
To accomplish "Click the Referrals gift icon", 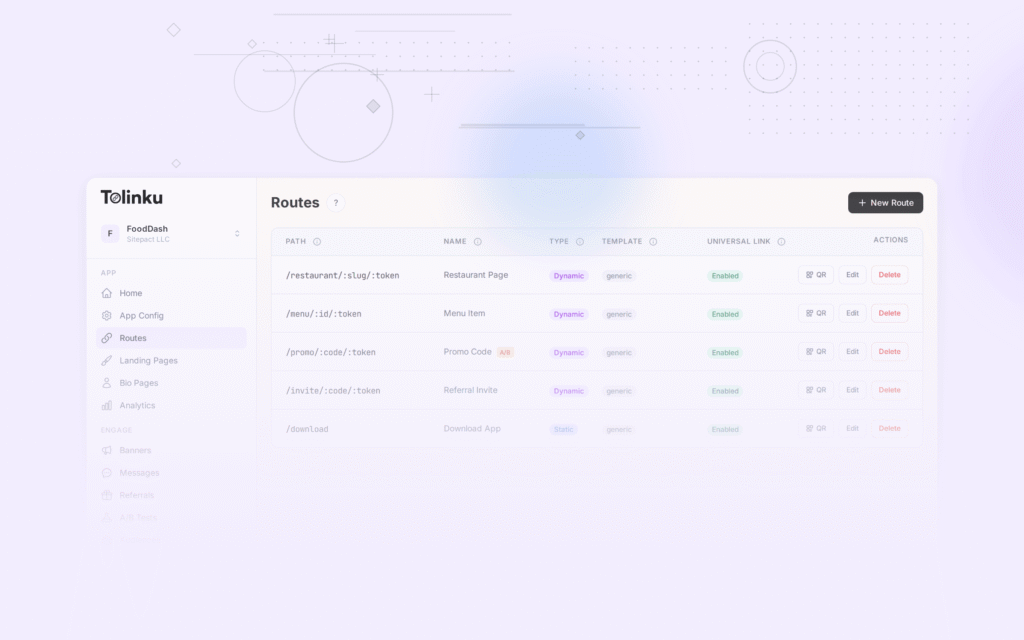I will [106, 495].
